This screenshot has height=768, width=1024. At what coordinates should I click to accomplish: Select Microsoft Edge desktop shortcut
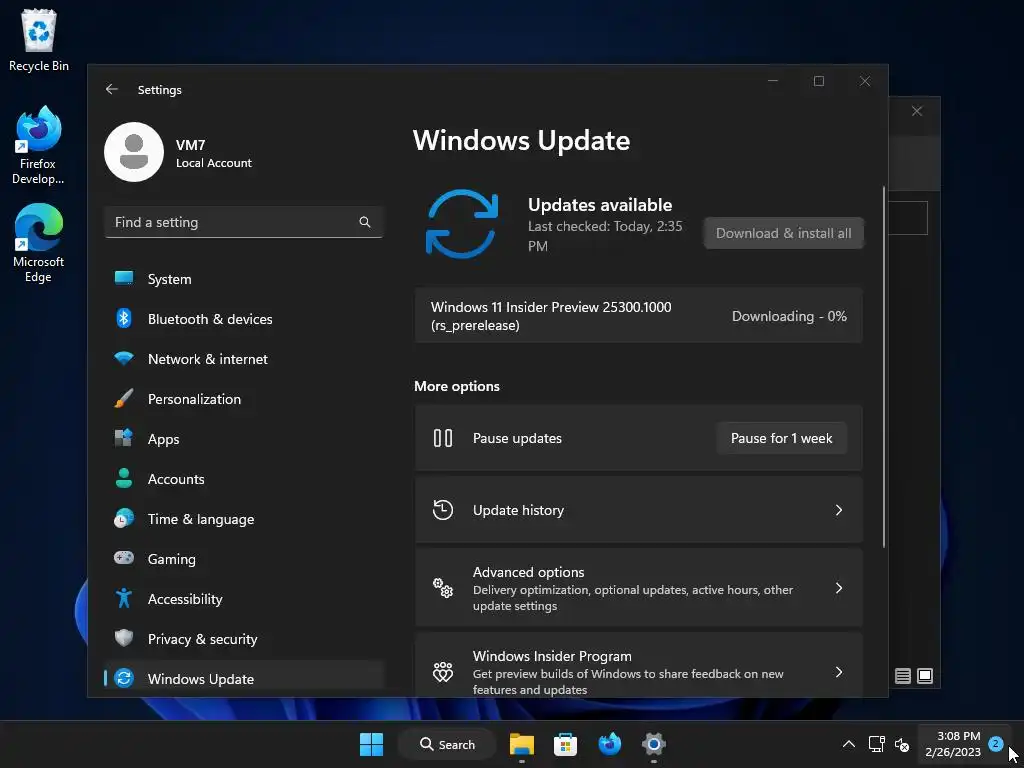click(39, 243)
